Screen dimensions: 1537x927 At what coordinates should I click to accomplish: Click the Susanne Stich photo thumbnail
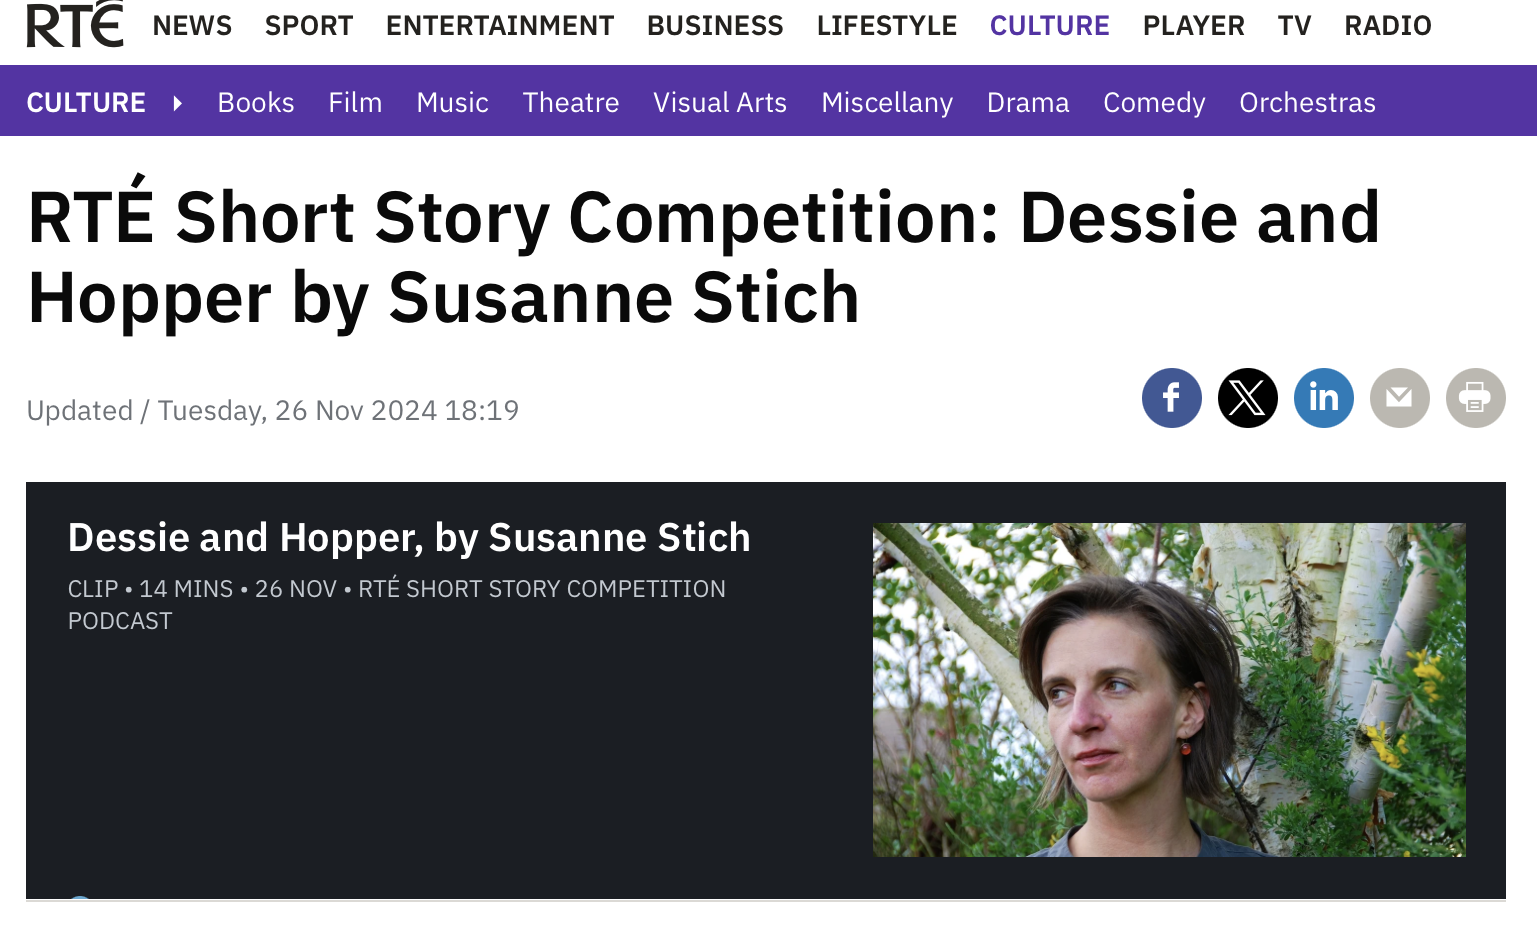1169,690
